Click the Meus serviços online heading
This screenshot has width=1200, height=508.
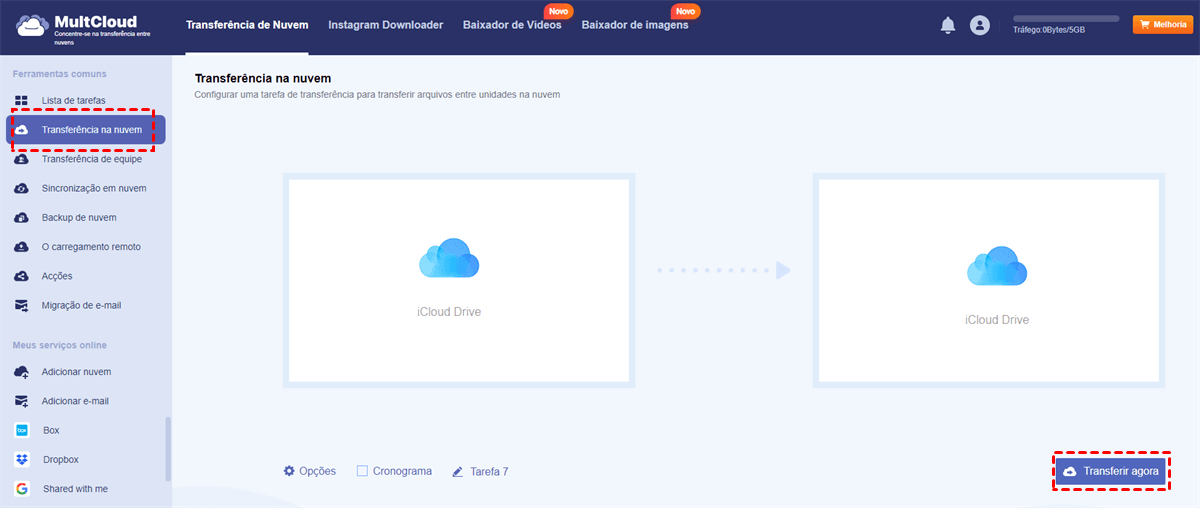tap(59, 345)
